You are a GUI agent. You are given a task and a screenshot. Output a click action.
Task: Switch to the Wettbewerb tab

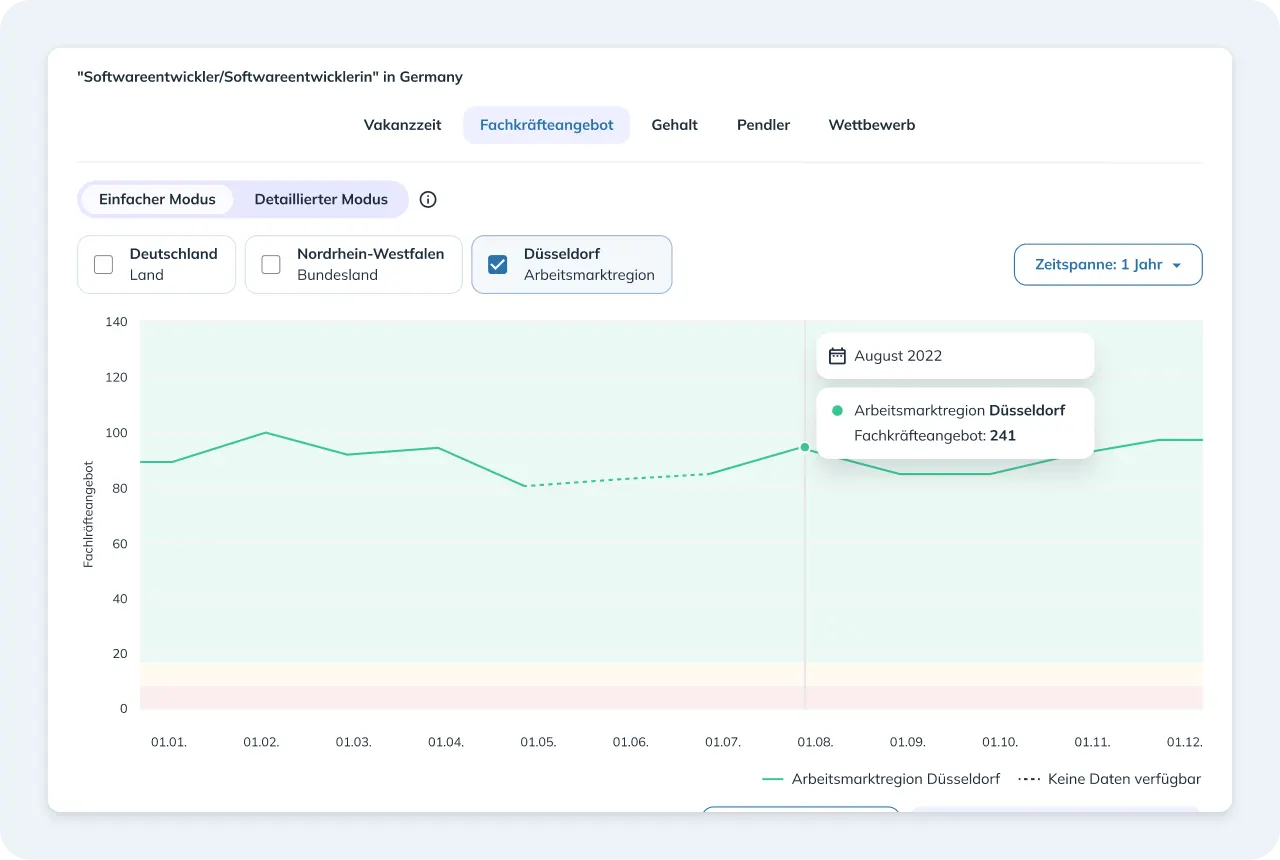[871, 125]
